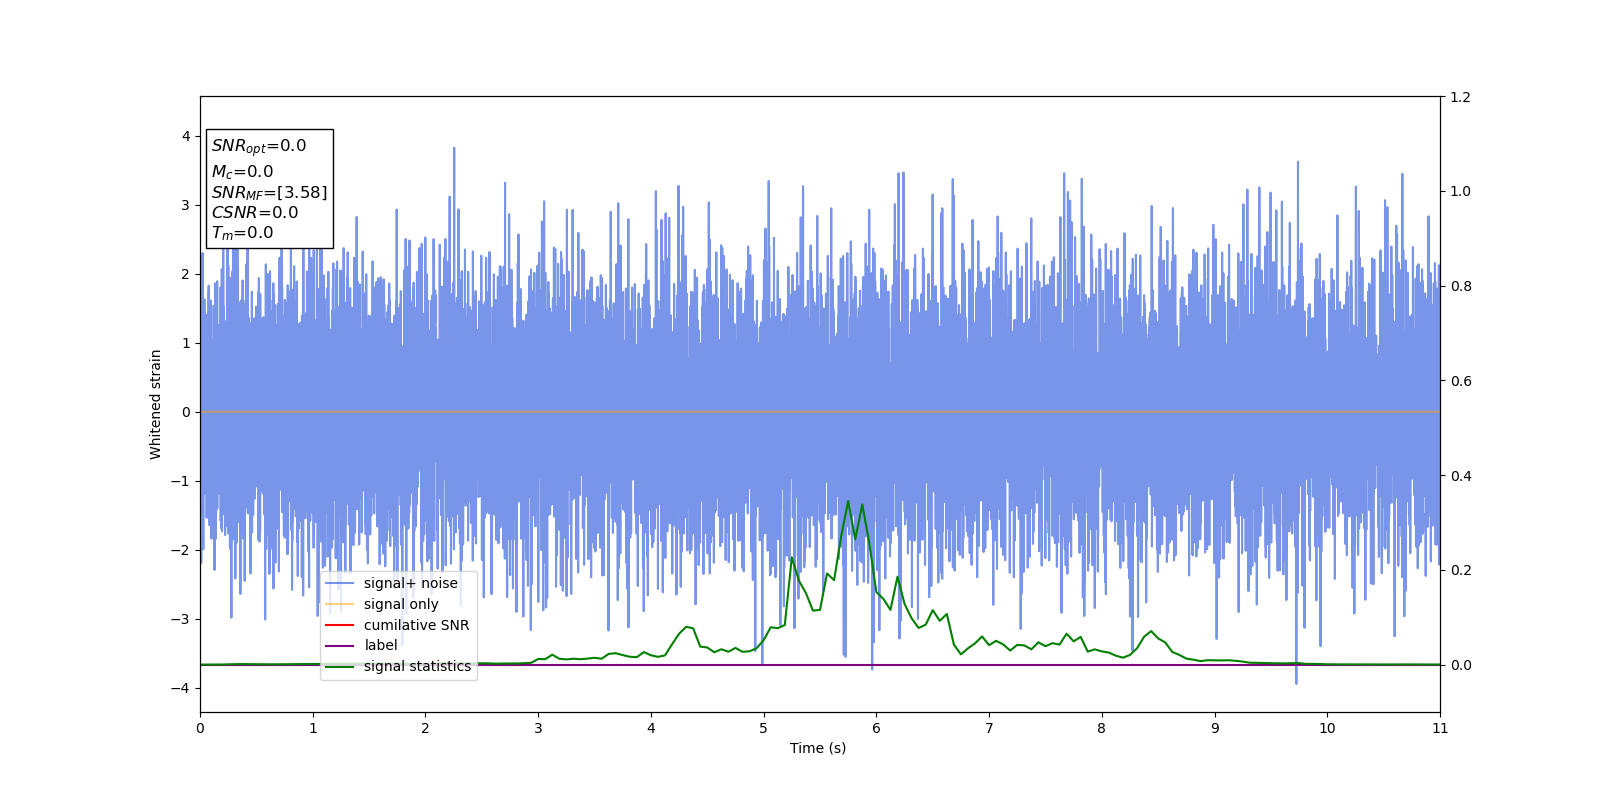Click the x-axis tick label 8
This screenshot has height=800, width=1600.
(x=1102, y=728)
